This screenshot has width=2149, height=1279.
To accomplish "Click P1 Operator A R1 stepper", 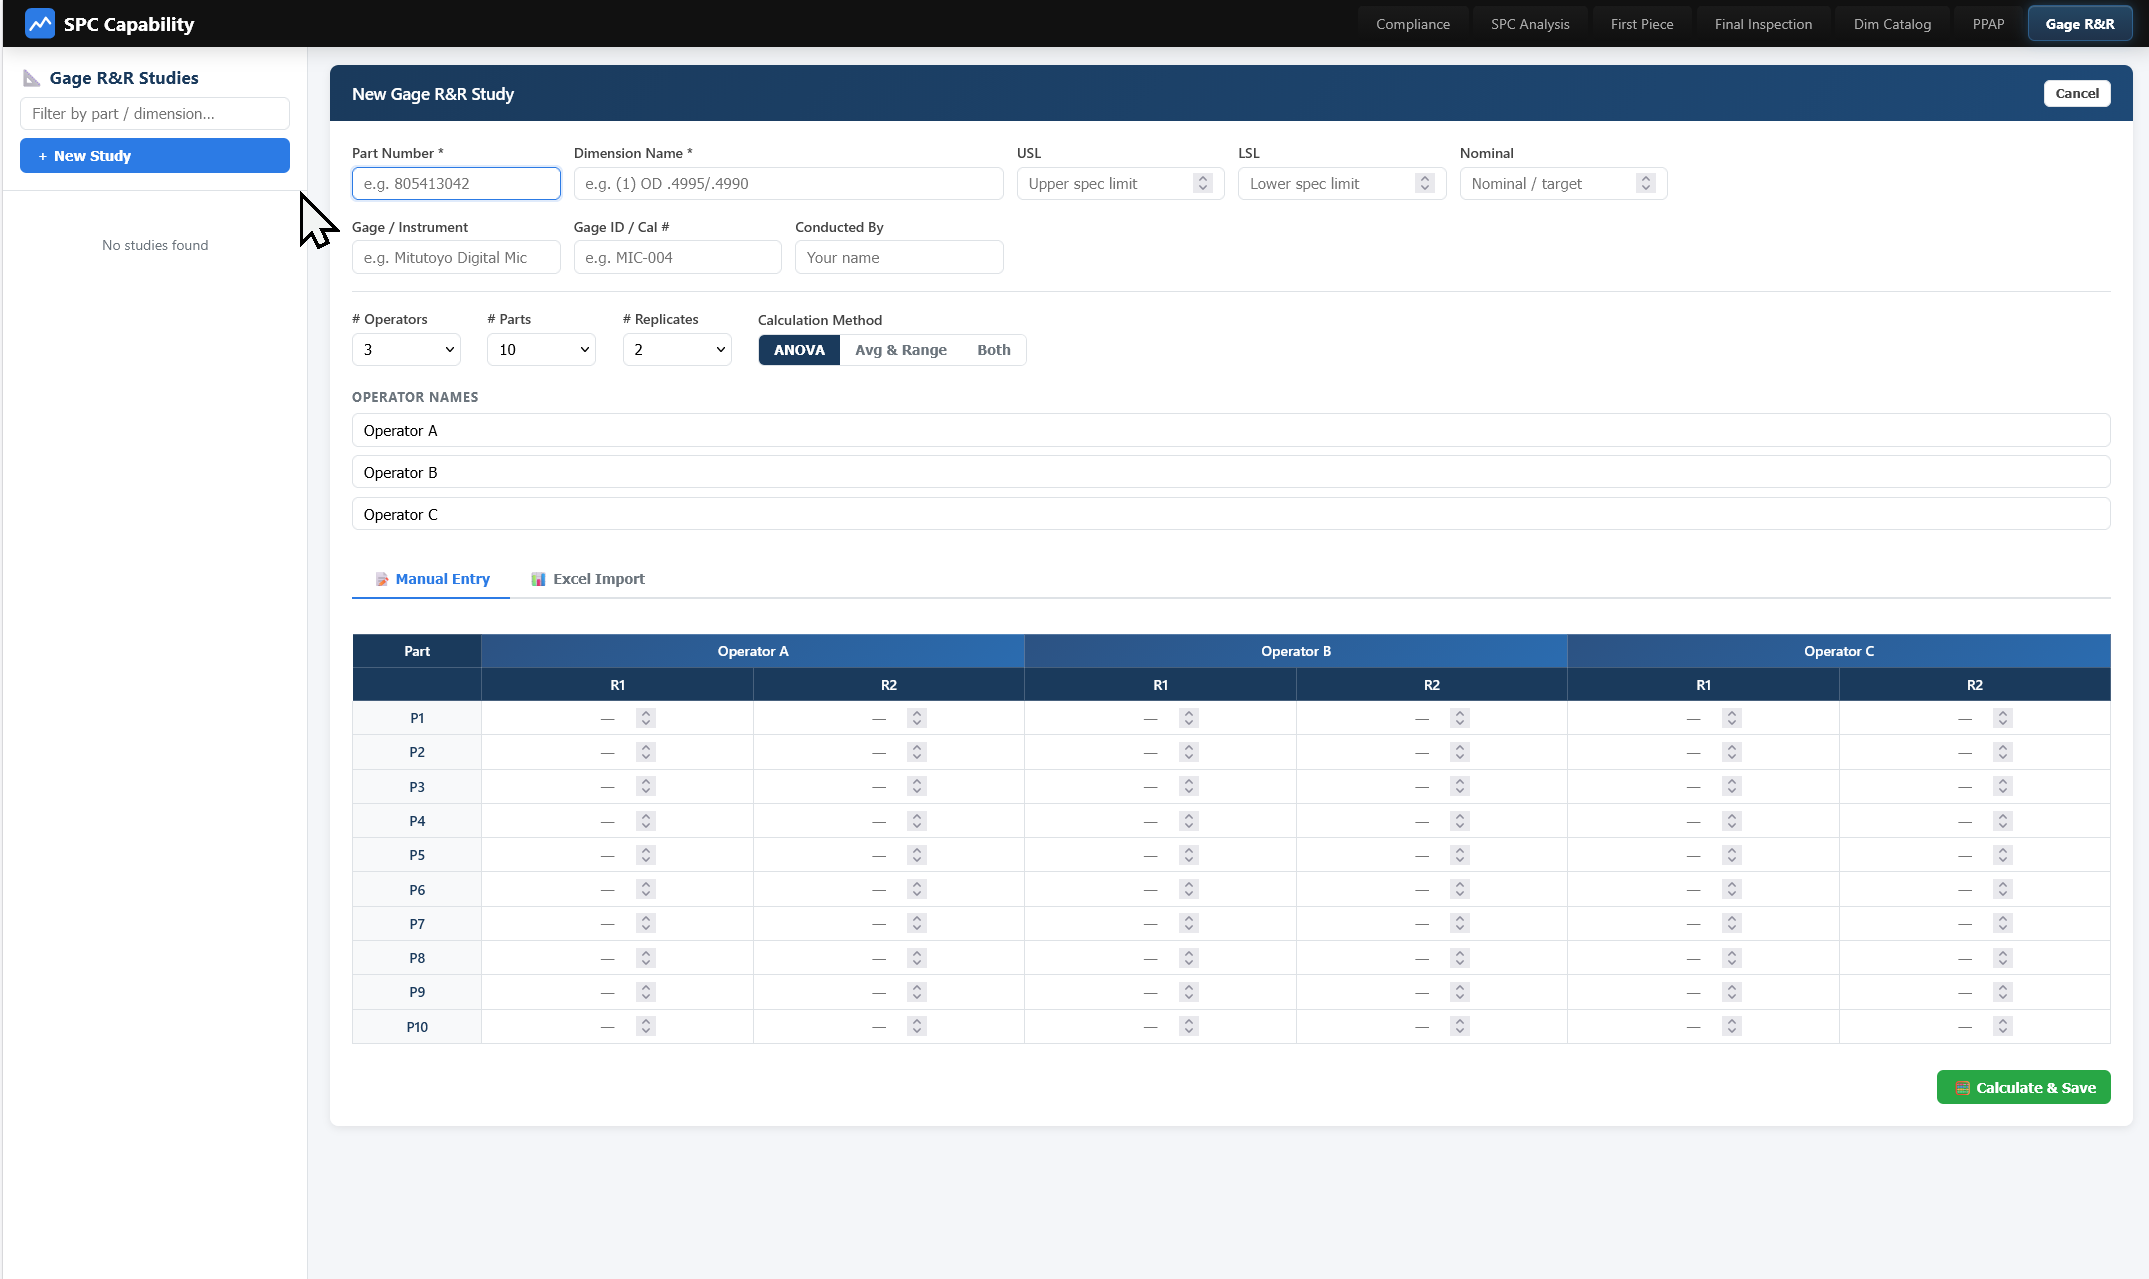I will click(646, 718).
